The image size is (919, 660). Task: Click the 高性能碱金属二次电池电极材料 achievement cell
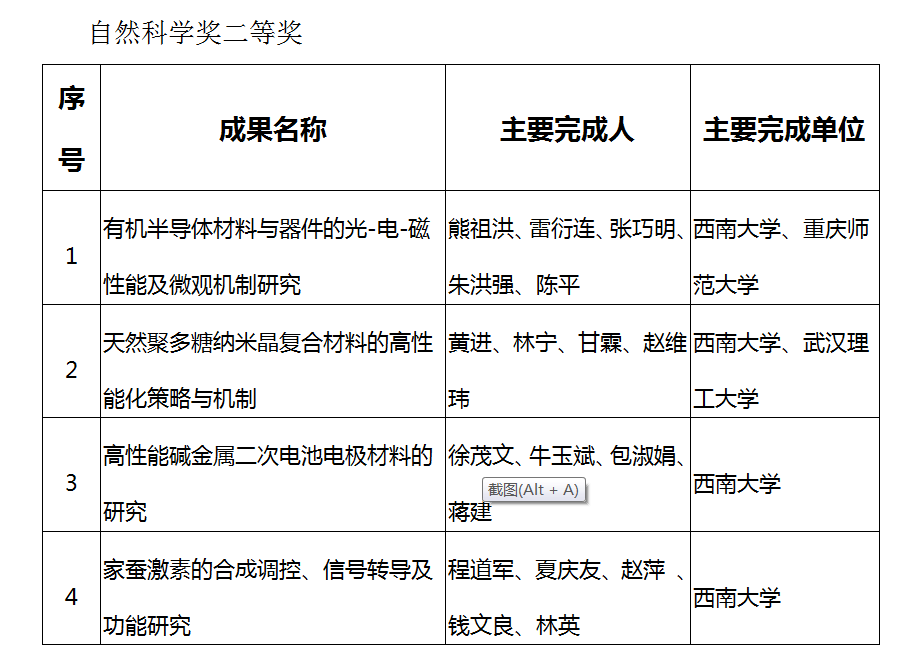[268, 484]
